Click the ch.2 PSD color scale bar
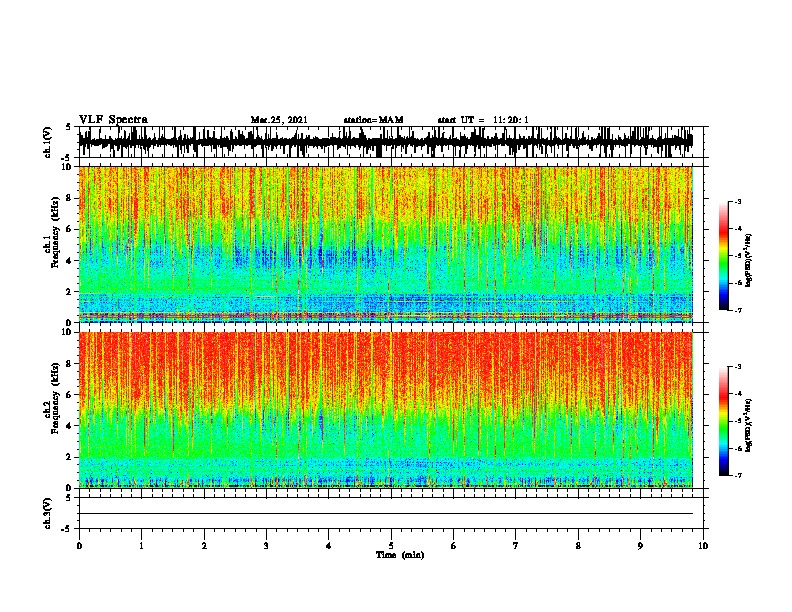Screen dimensions: 792x612 (723, 421)
